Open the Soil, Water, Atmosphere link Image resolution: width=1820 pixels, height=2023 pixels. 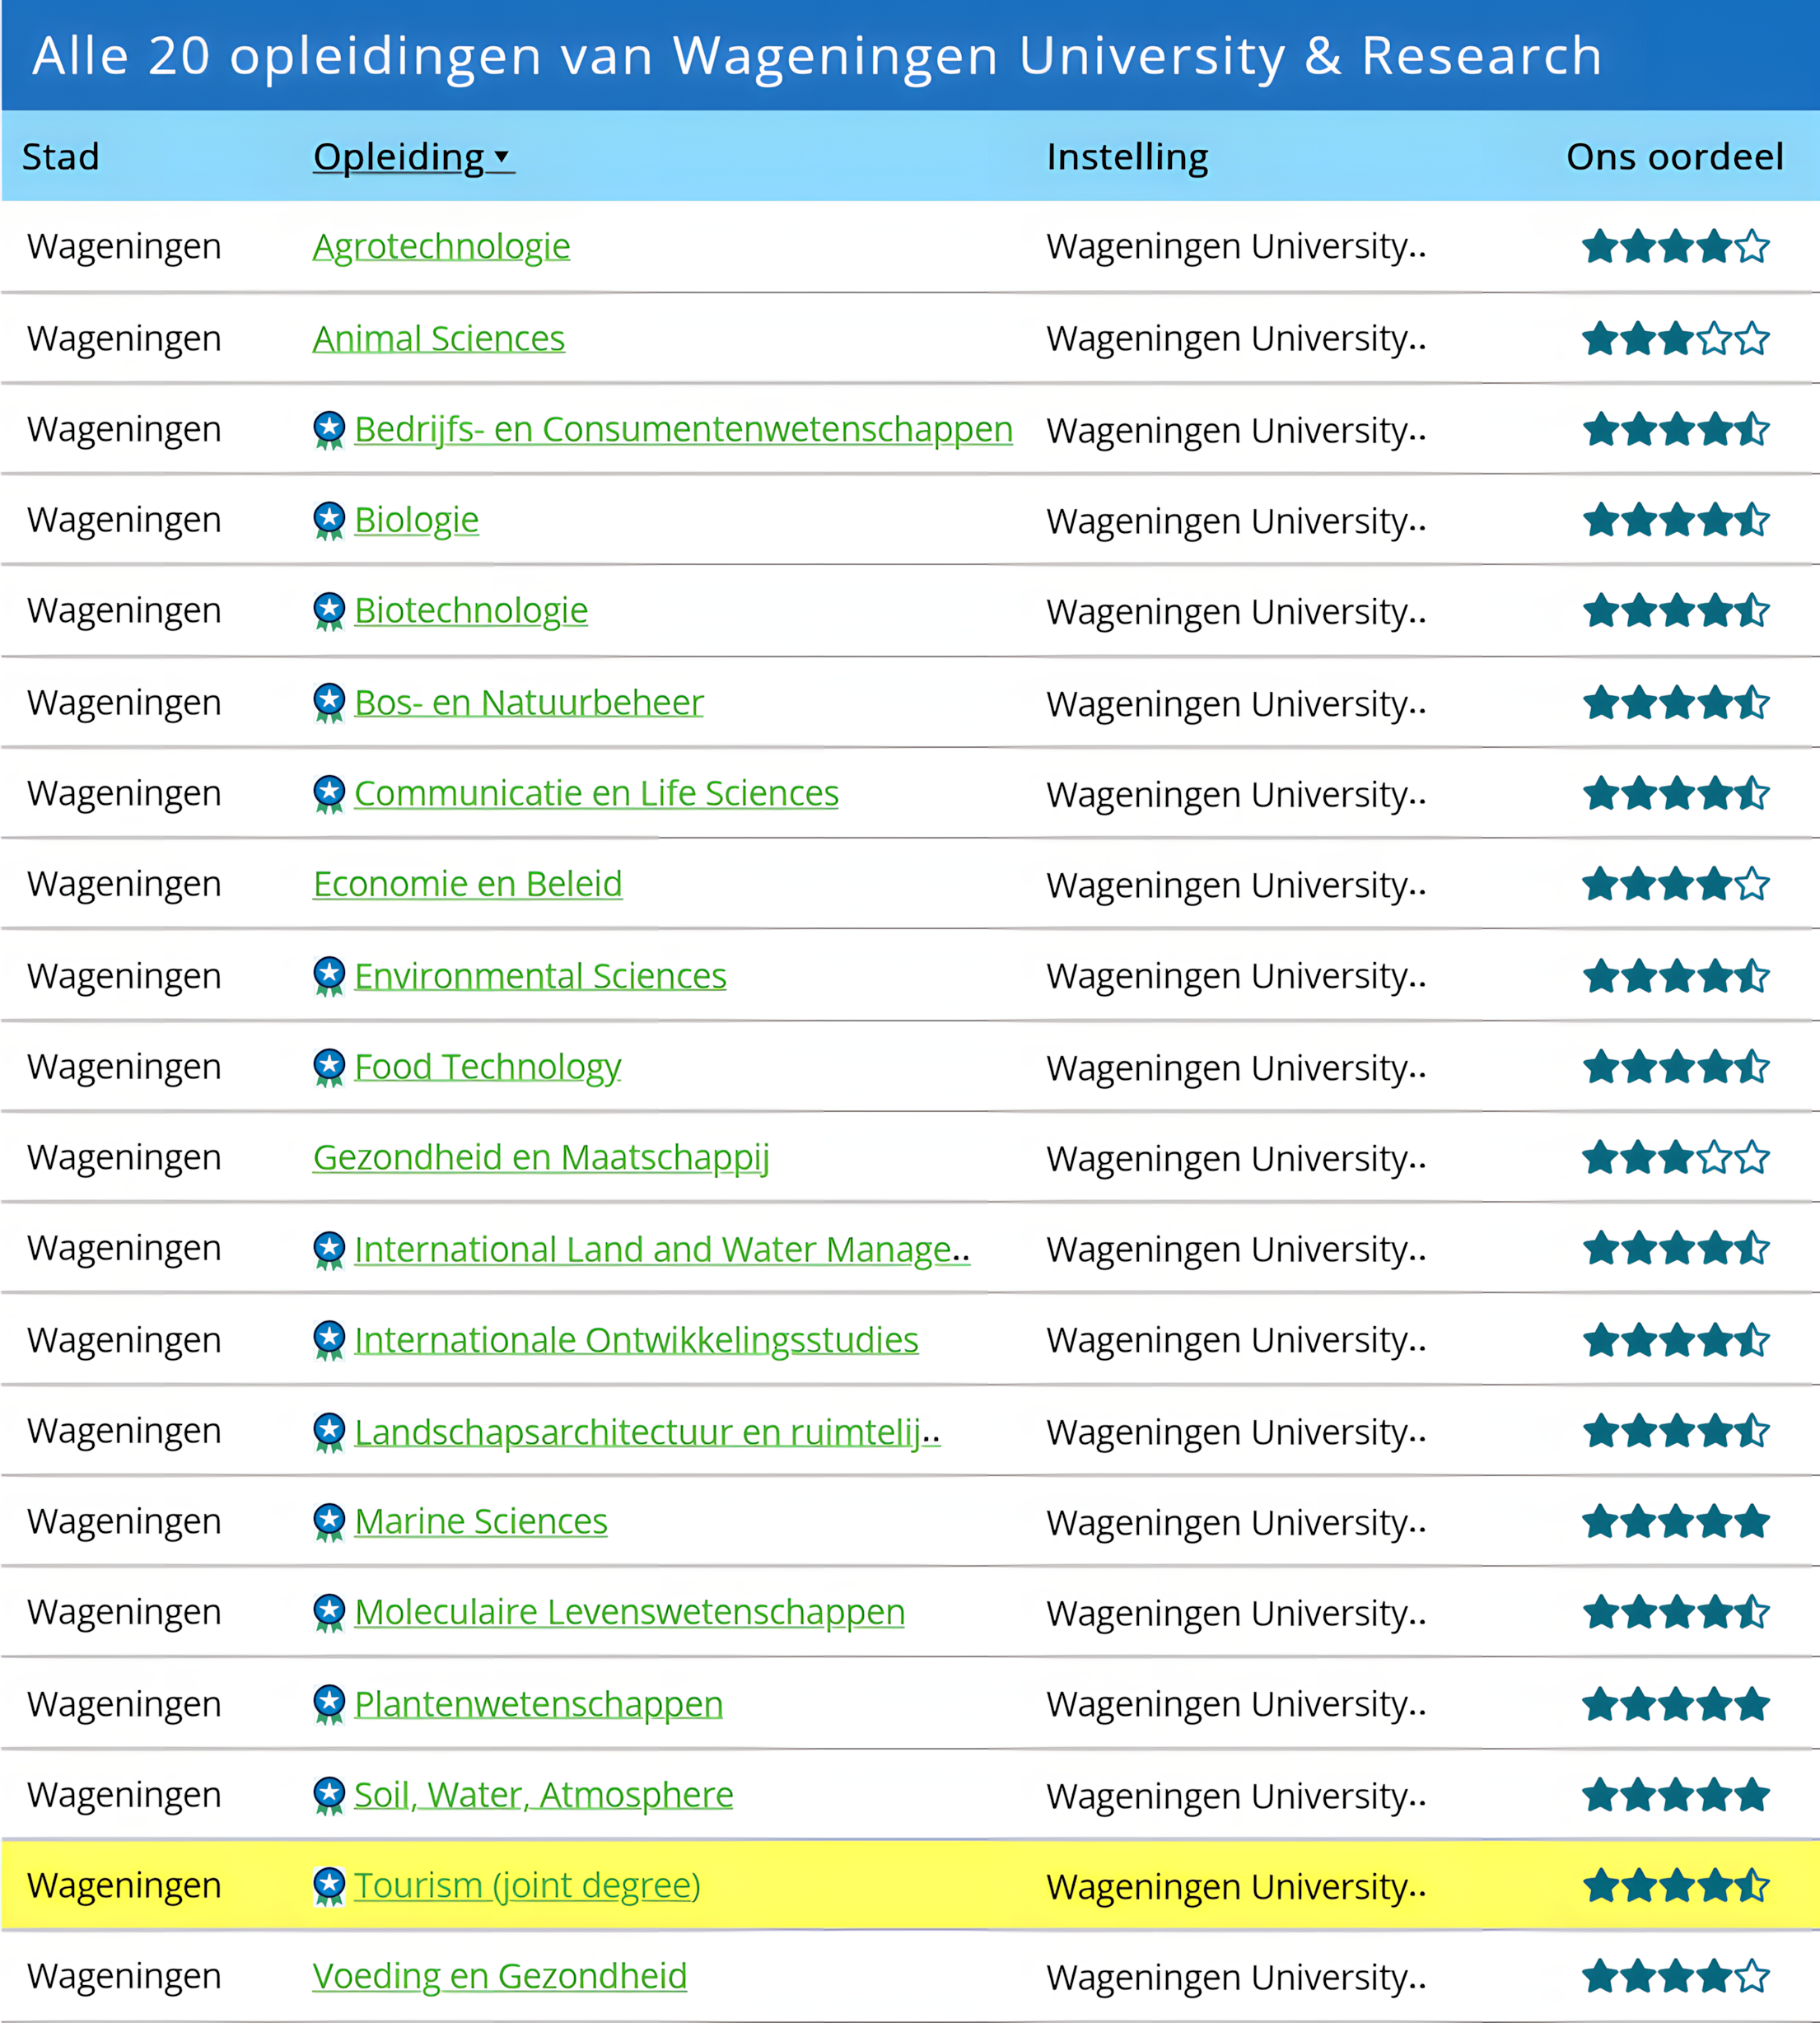(x=544, y=1796)
